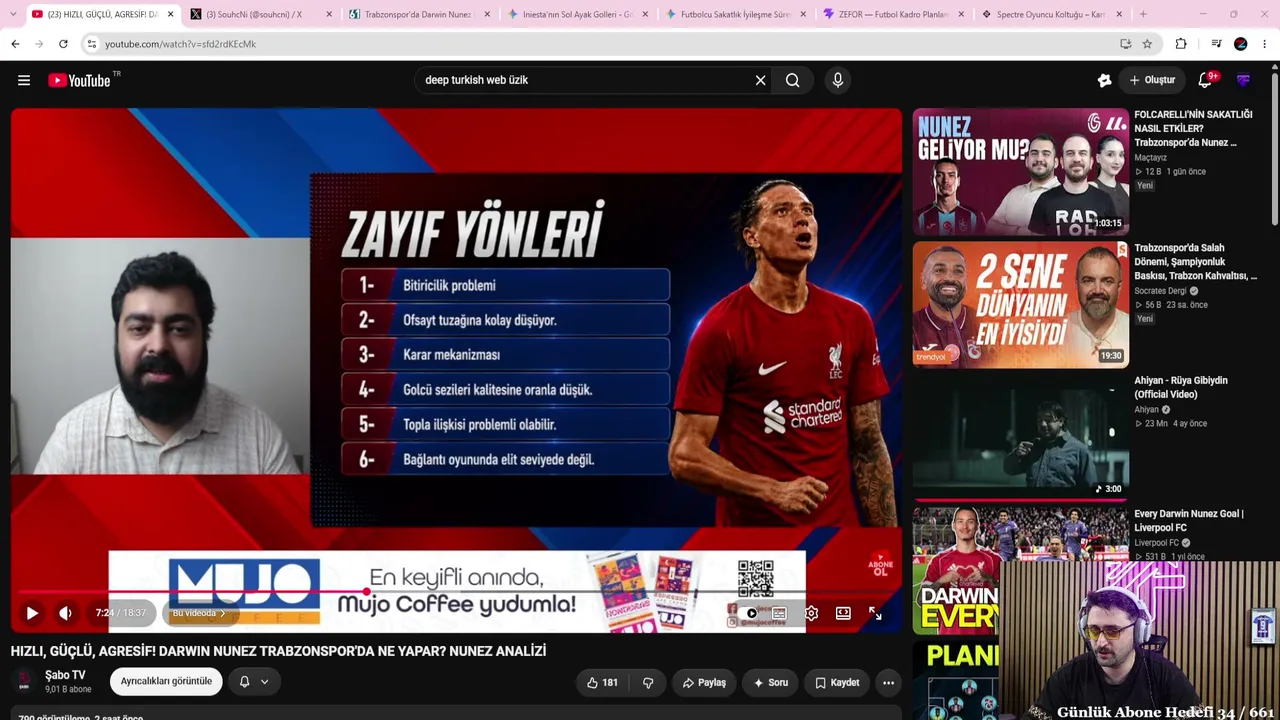
Task: Toggle subtitles in the video player
Action: [x=779, y=613]
